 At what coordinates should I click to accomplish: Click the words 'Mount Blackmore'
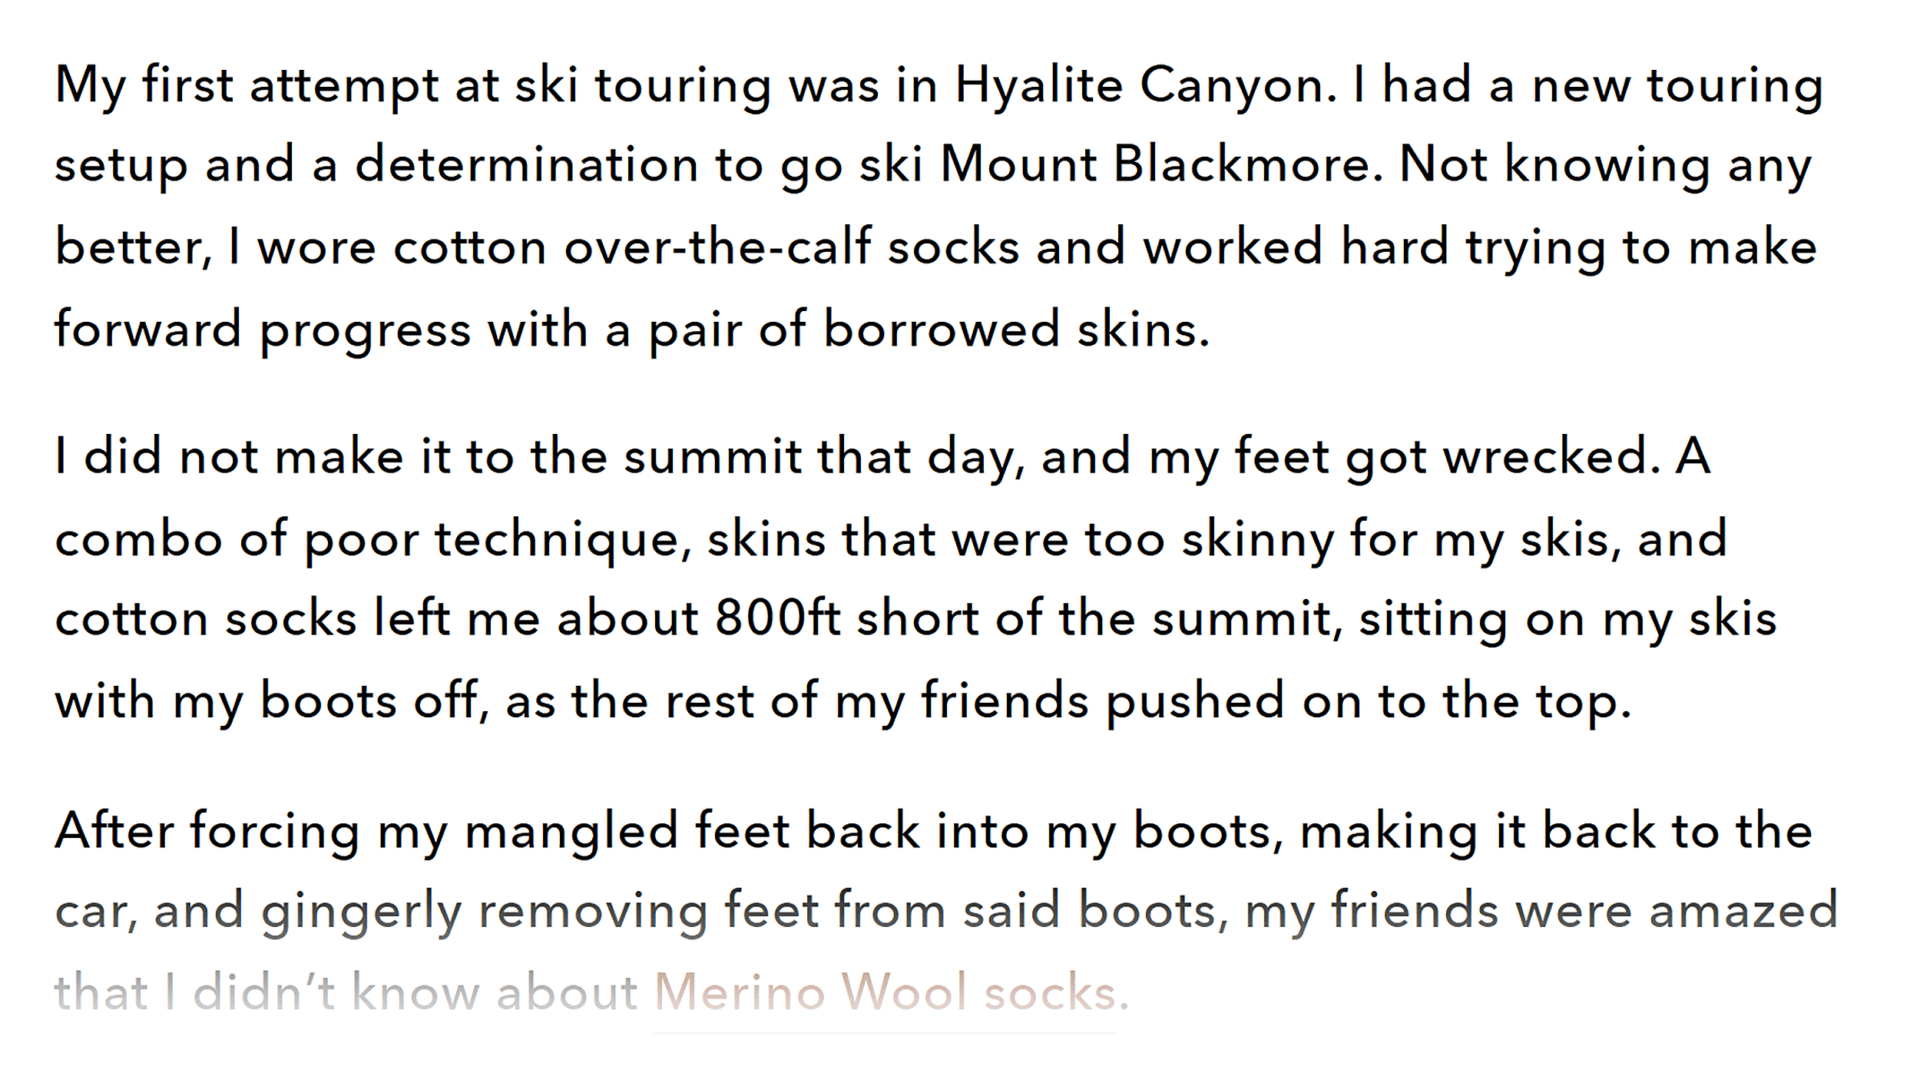[1162, 165]
